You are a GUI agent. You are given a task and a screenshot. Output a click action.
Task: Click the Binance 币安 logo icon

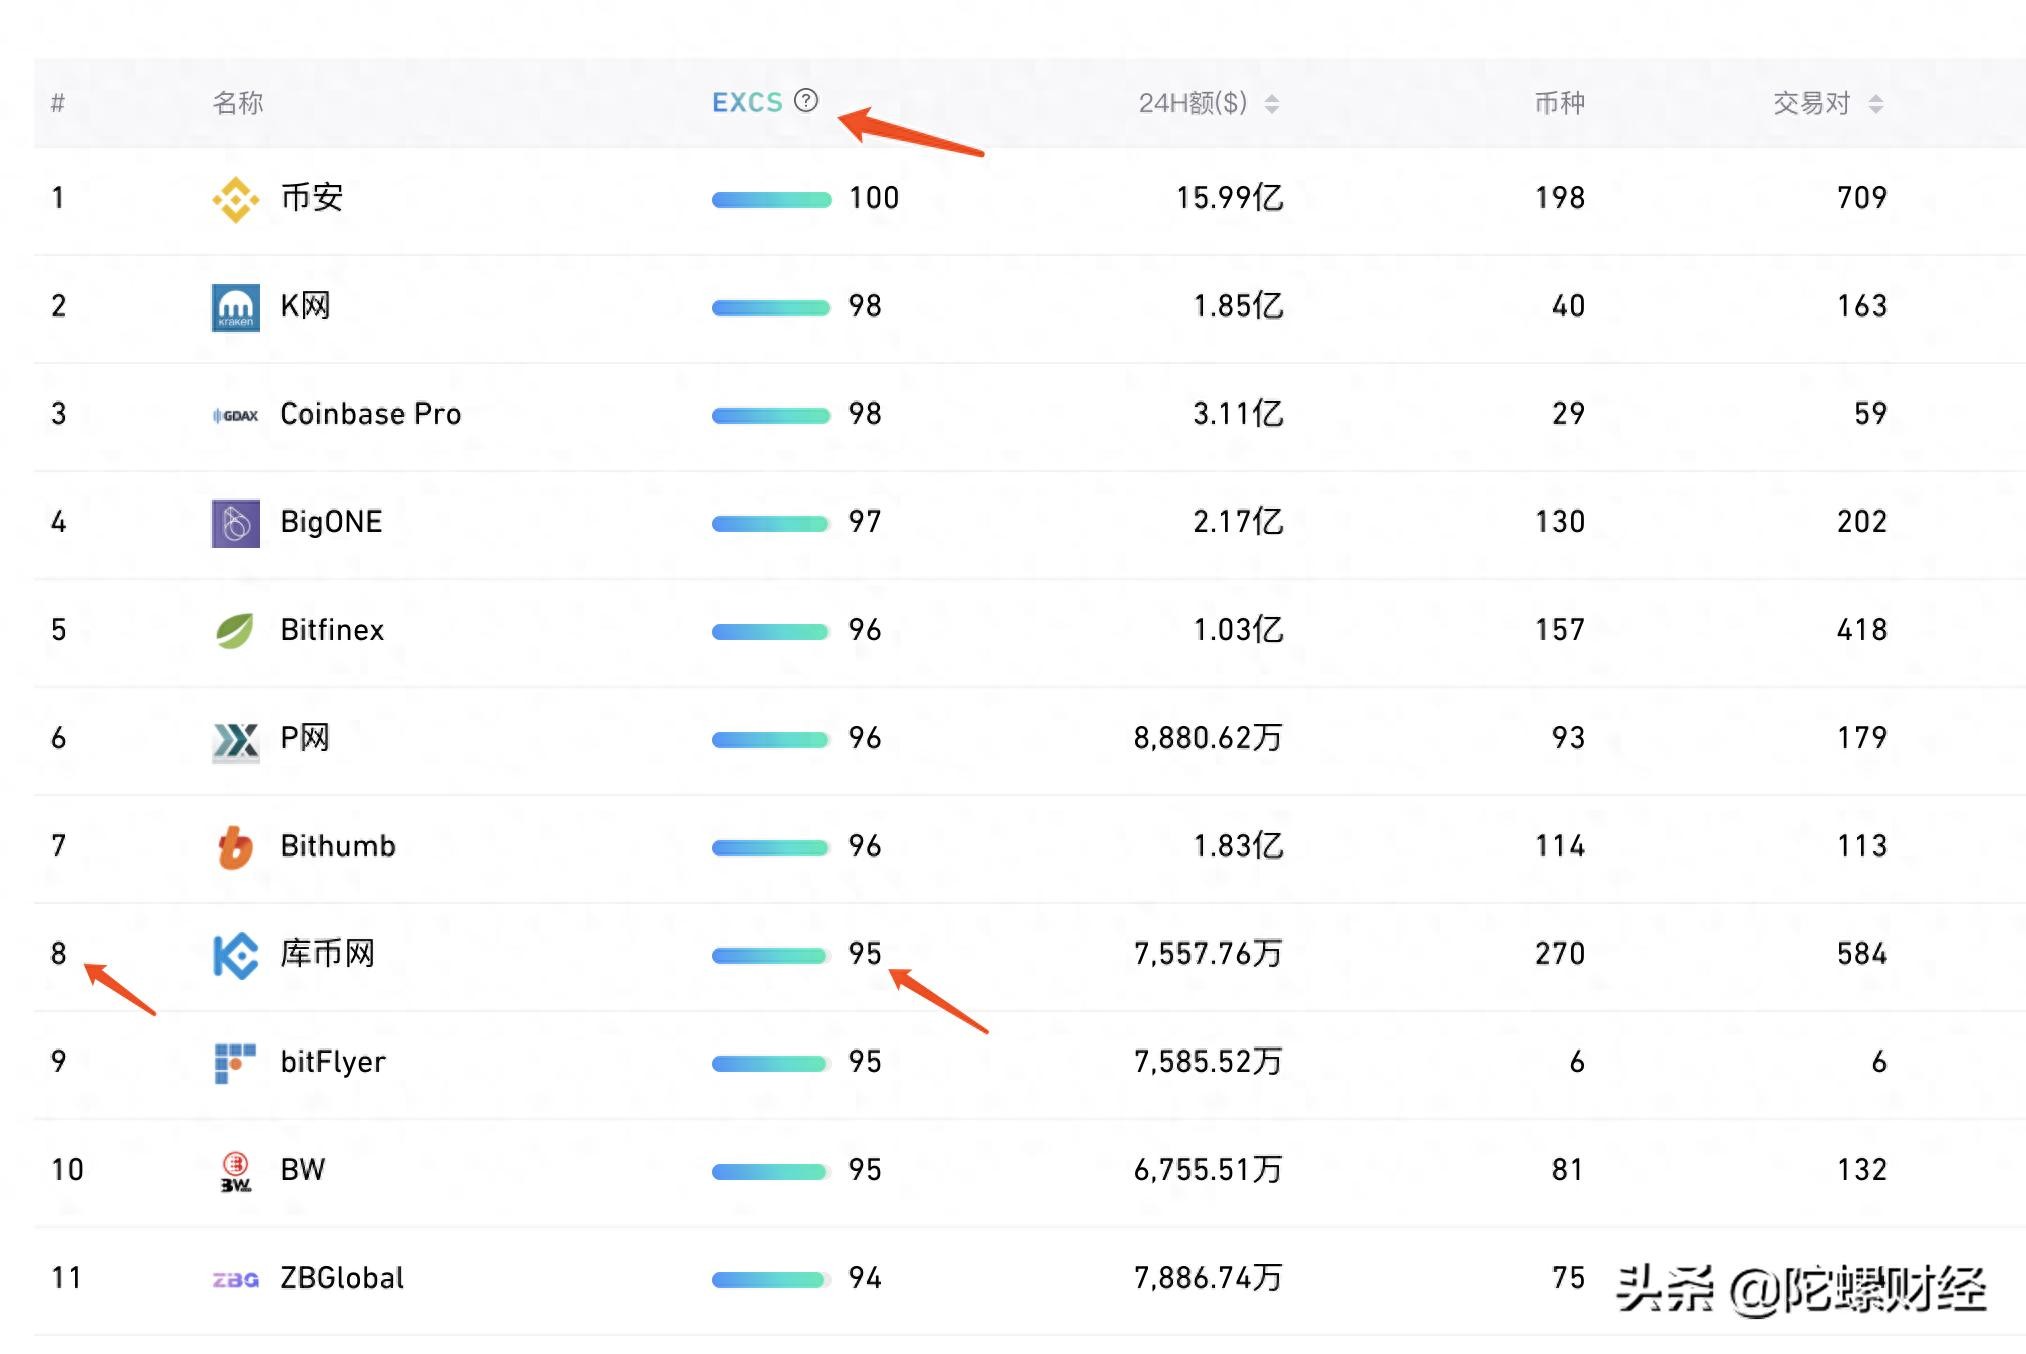(x=235, y=199)
